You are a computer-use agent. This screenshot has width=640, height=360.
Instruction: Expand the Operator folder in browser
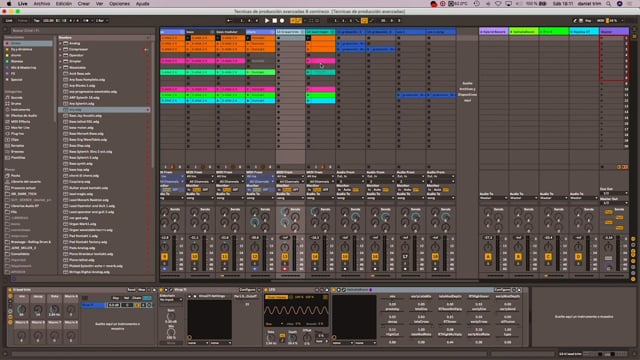click(61, 56)
